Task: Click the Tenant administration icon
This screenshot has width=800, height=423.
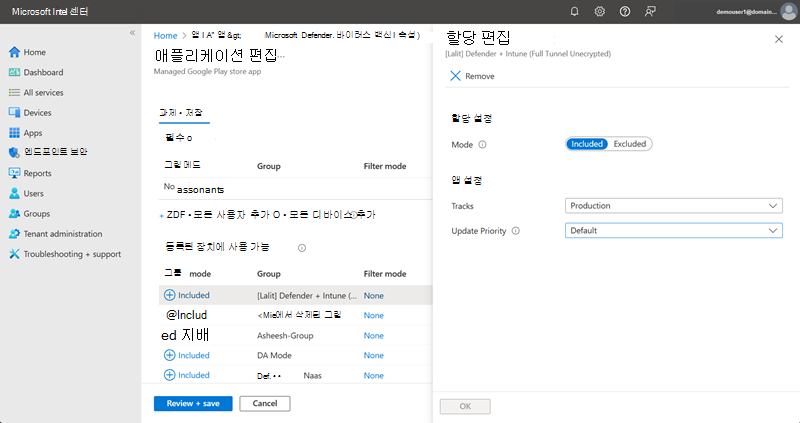Action: 14,234
